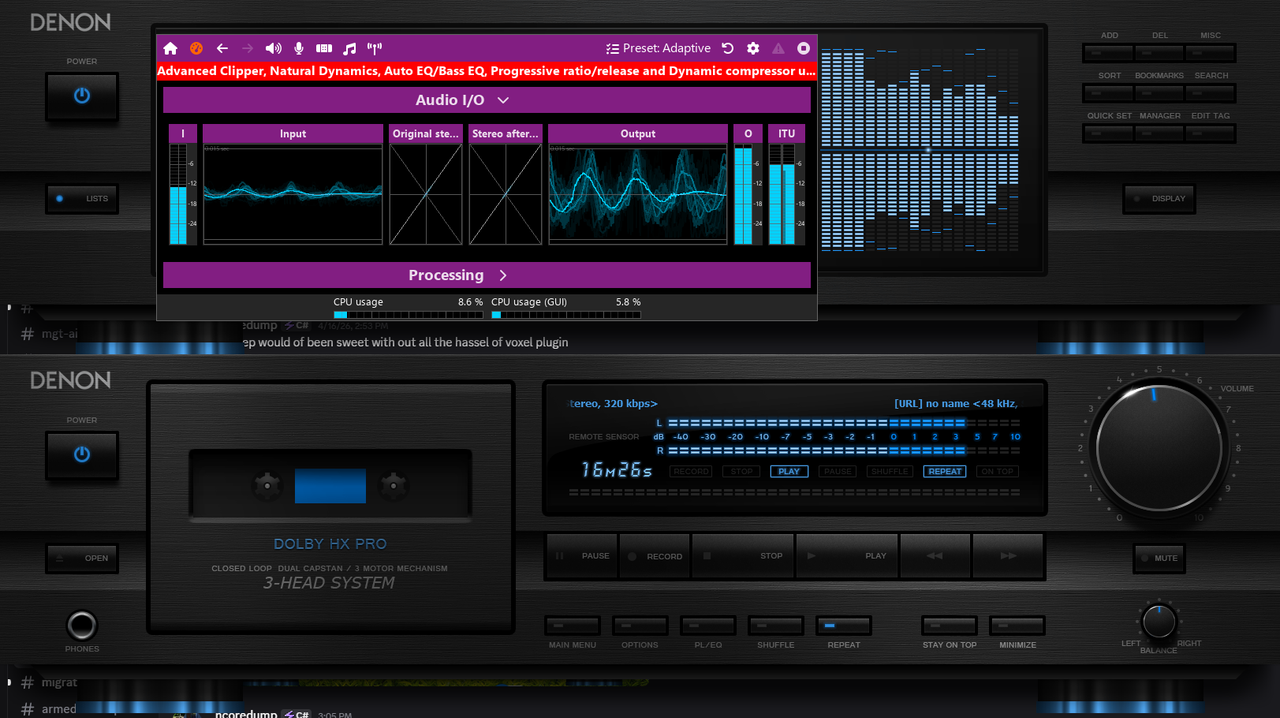Fast forward with the double-right-arrow button
Screen dimensions: 1280x718
(1008, 556)
